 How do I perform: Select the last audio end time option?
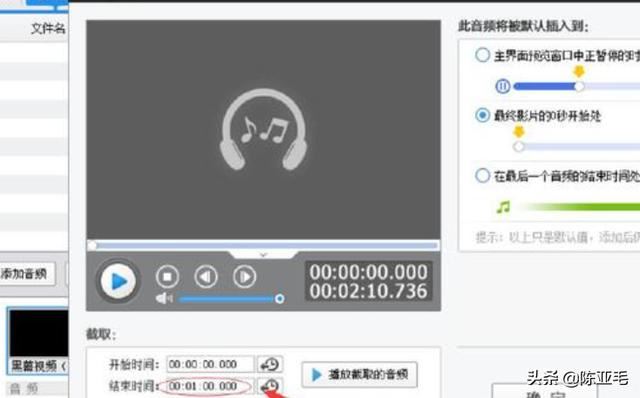pos(482,176)
